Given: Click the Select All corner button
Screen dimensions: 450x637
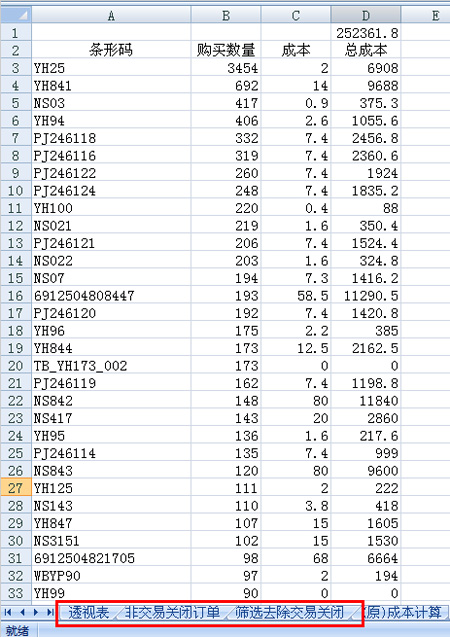Looking at the screenshot, I should (15, 15).
